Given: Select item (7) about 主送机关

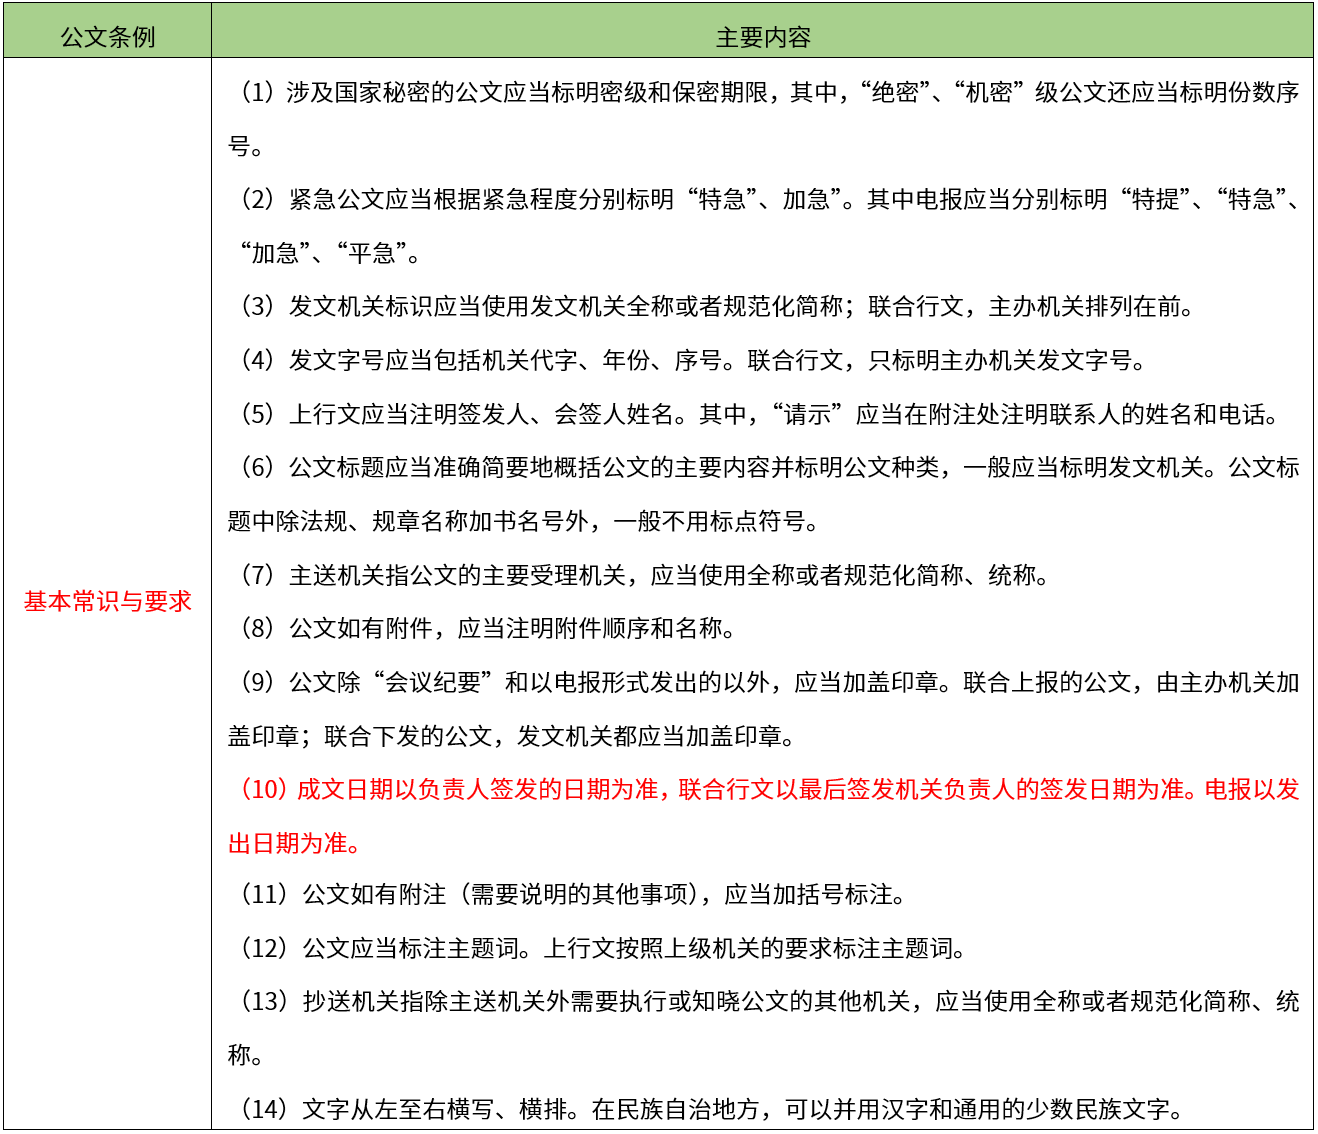Looking at the screenshot, I should [x=640, y=575].
